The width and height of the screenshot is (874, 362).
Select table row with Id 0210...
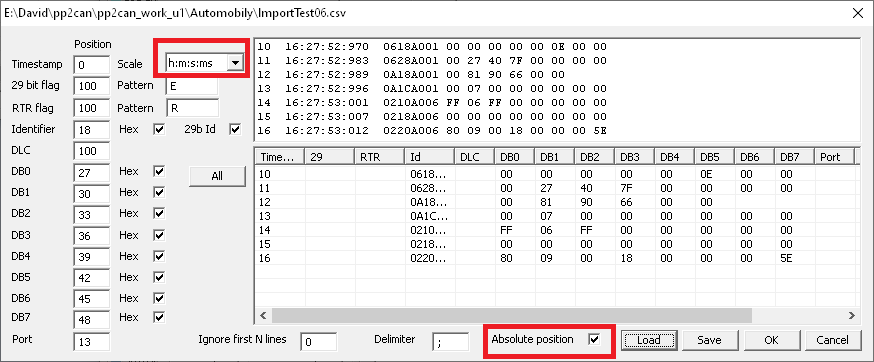(x=556, y=230)
